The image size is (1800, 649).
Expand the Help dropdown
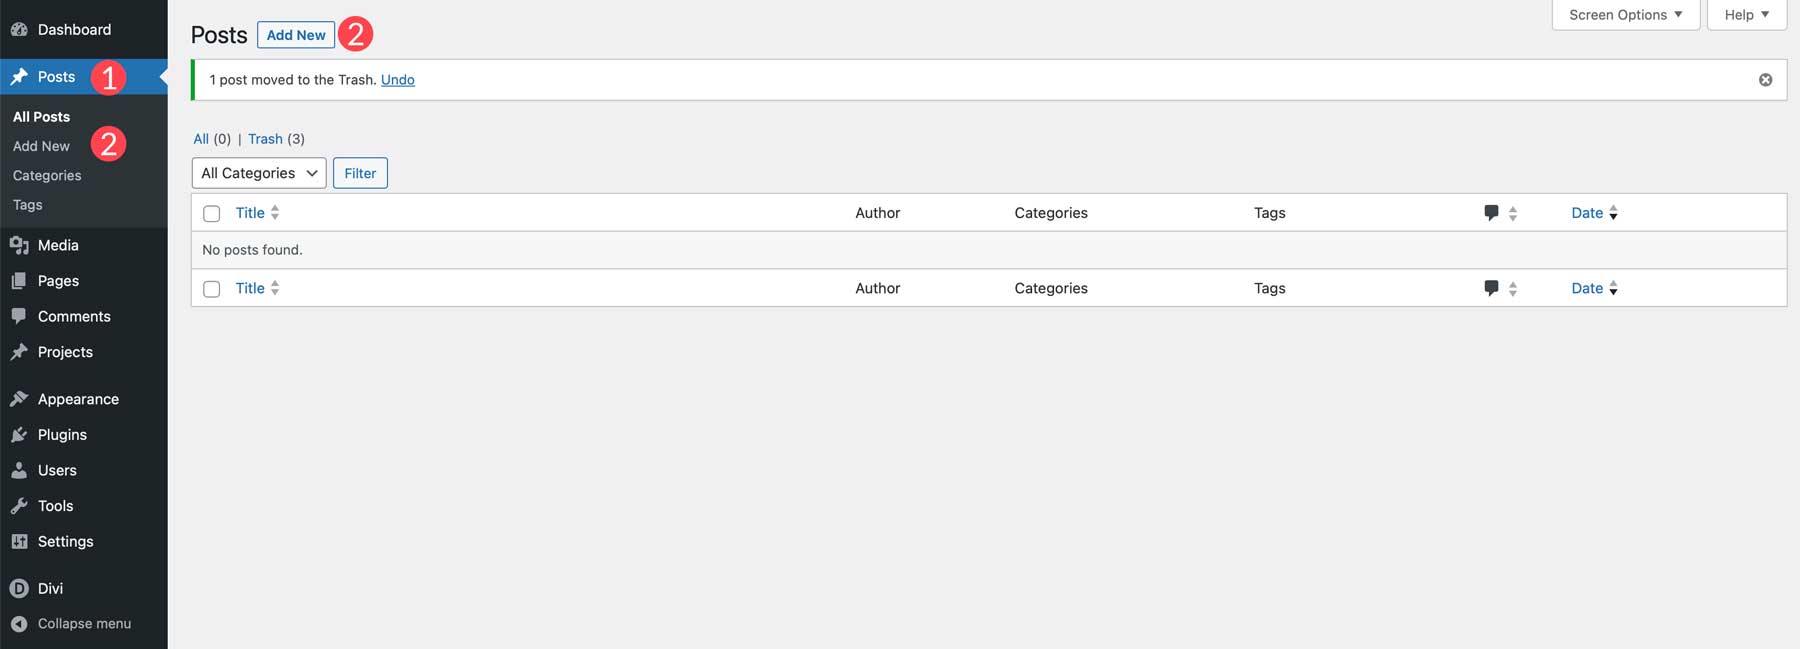1746,14
